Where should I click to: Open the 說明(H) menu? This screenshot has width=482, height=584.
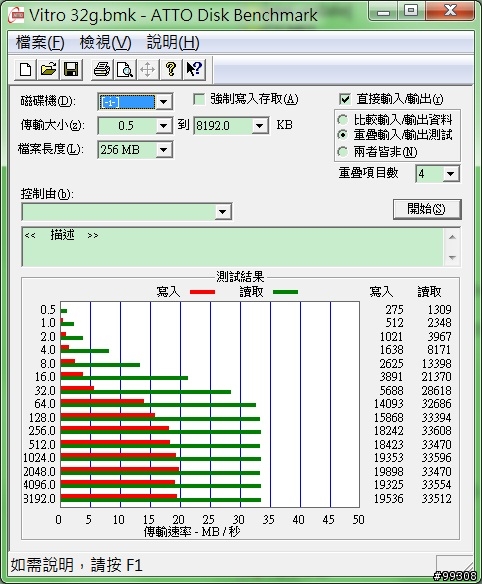173,42
